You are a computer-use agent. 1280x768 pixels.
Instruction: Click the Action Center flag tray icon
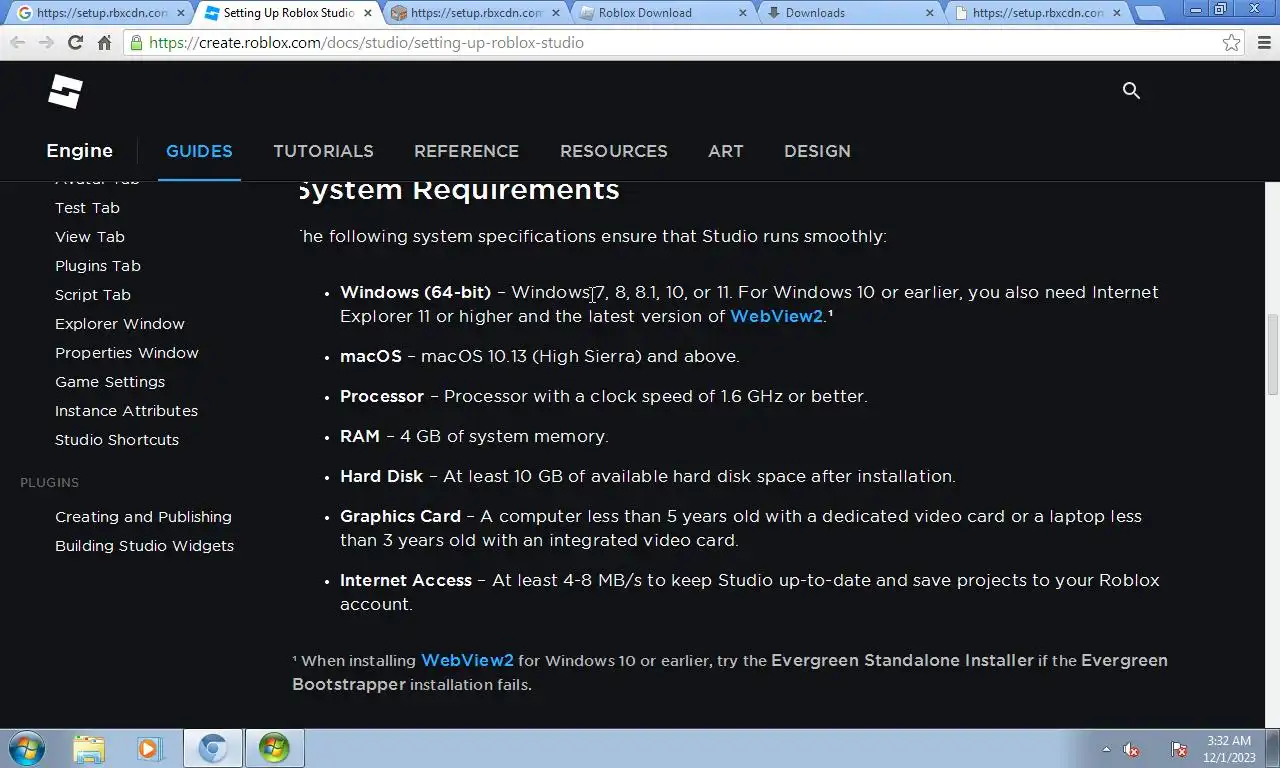coord(1179,749)
